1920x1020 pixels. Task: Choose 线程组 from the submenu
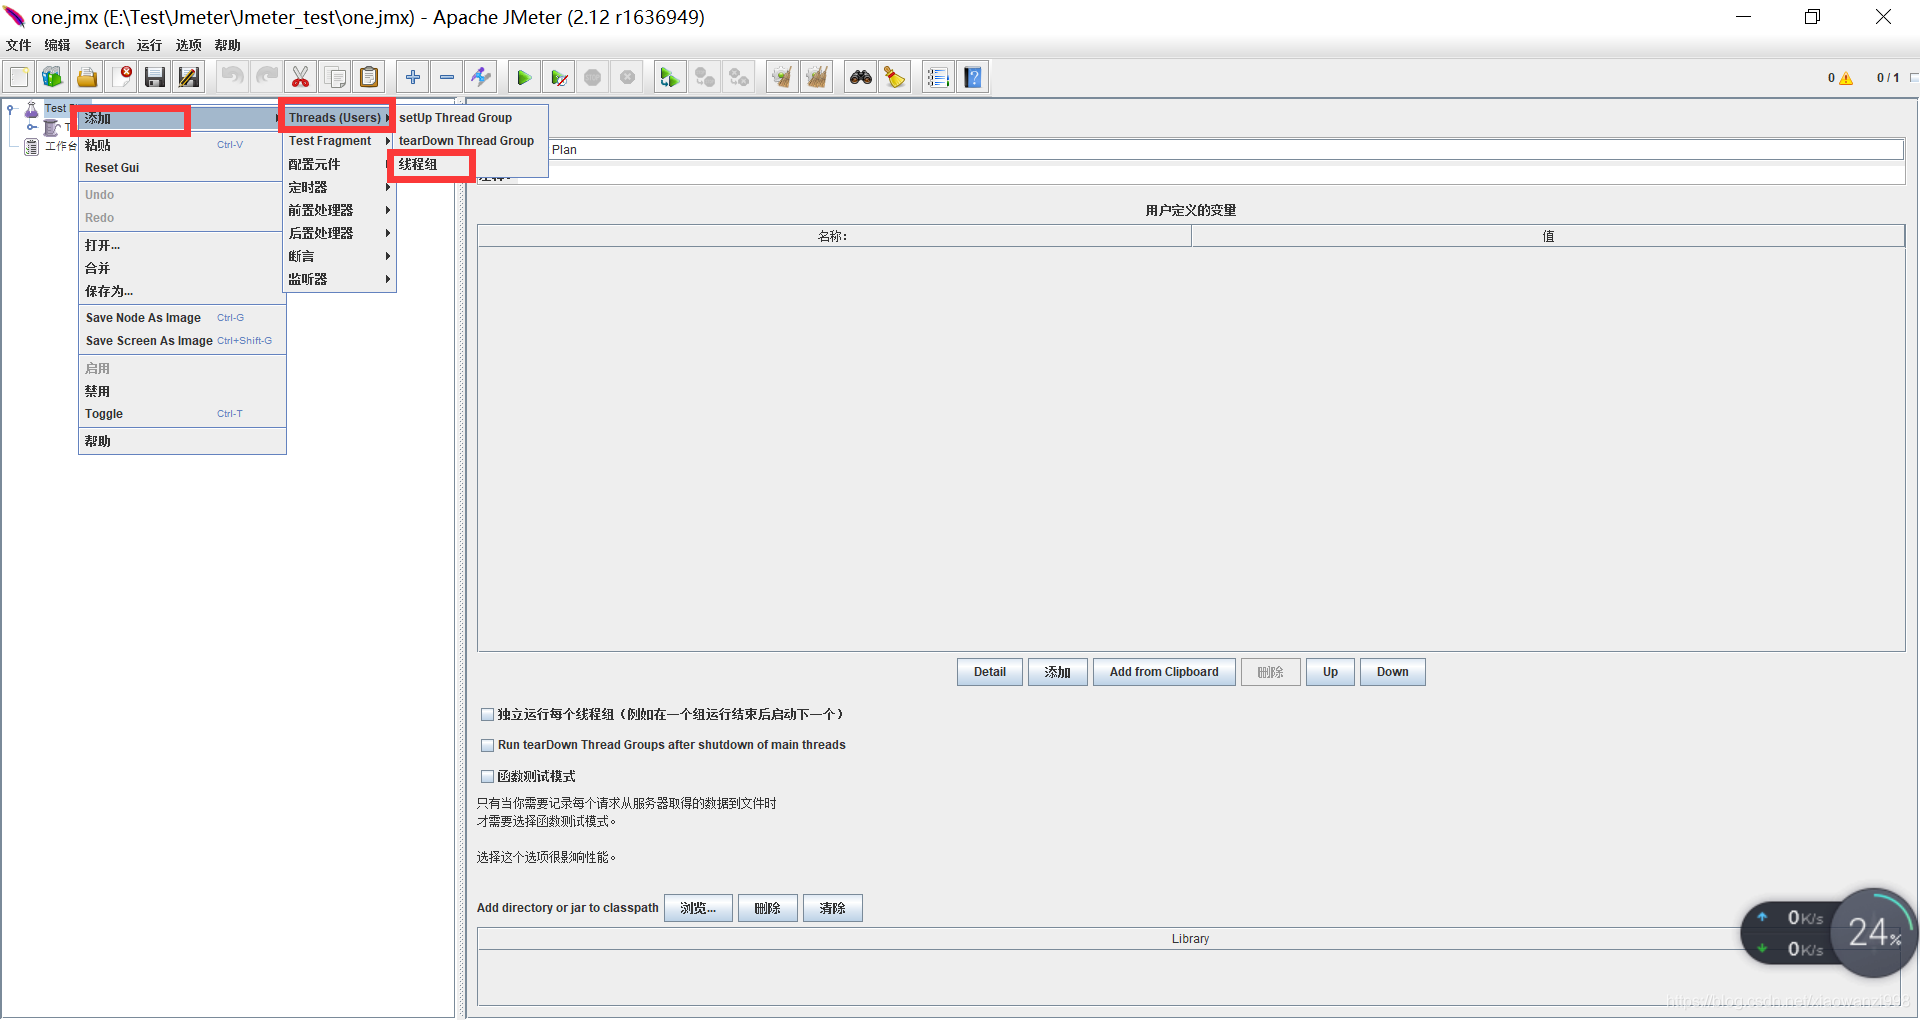point(471,164)
